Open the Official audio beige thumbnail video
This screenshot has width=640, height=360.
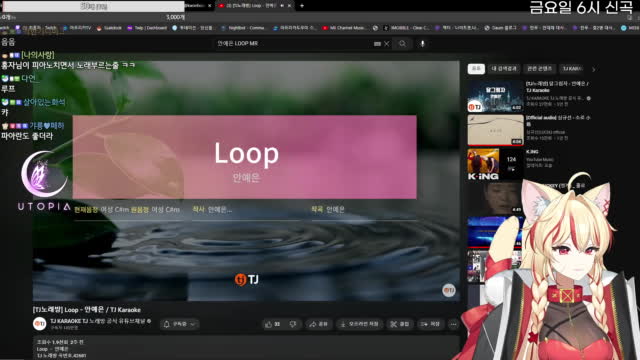pos(496,130)
